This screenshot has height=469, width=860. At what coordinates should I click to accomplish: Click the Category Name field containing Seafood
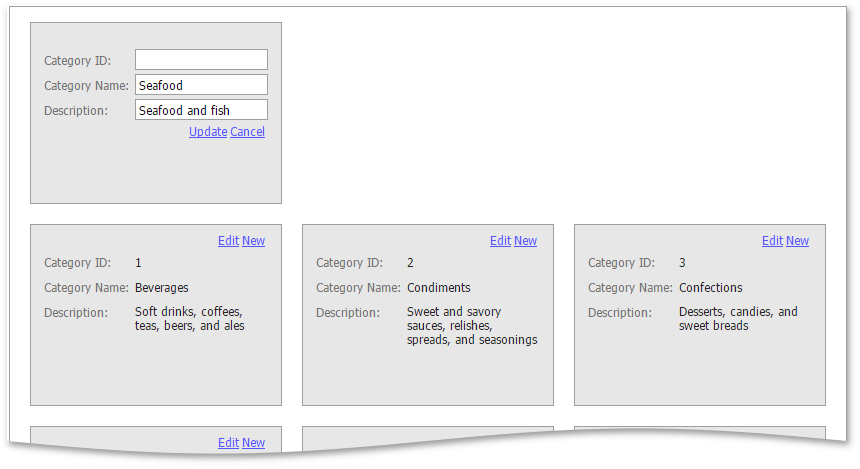pos(201,85)
